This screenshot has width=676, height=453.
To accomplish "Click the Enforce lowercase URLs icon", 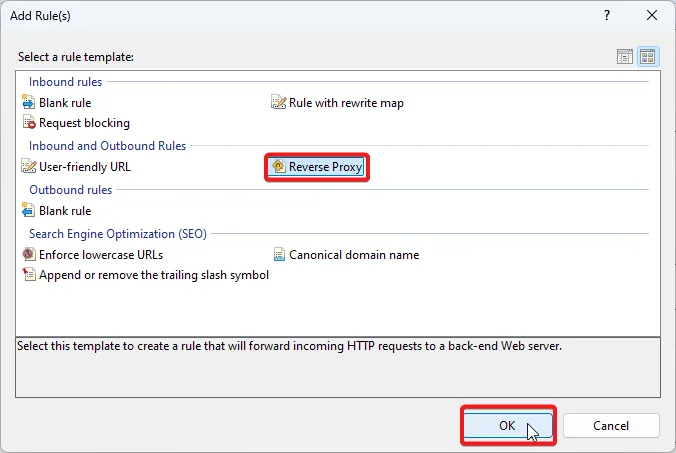I will [x=28, y=255].
